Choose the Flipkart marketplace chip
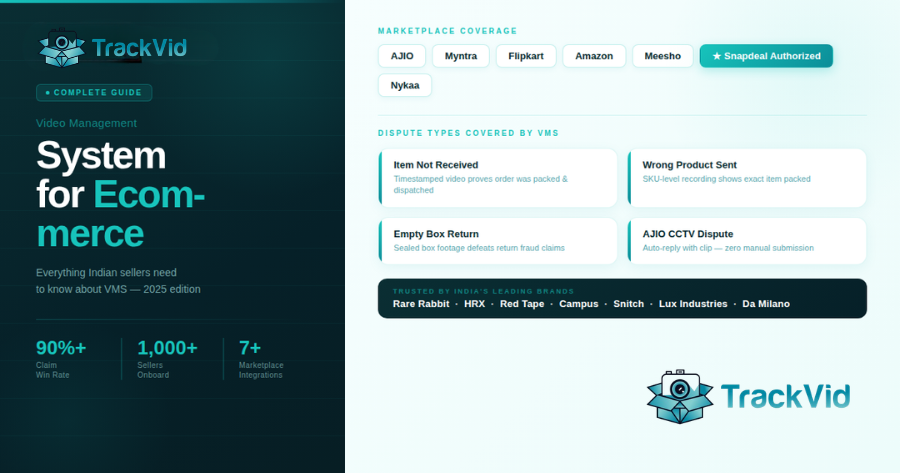 point(526,56)
